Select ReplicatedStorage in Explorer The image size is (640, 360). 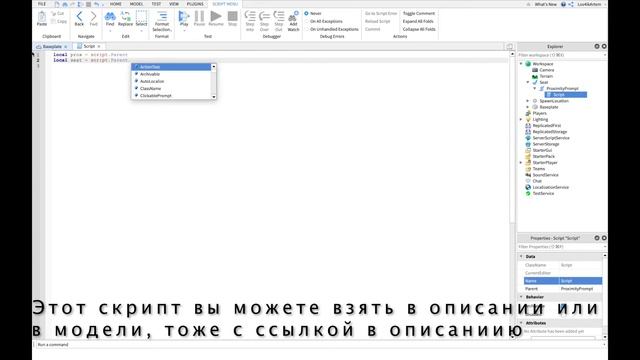click(549, 132)
